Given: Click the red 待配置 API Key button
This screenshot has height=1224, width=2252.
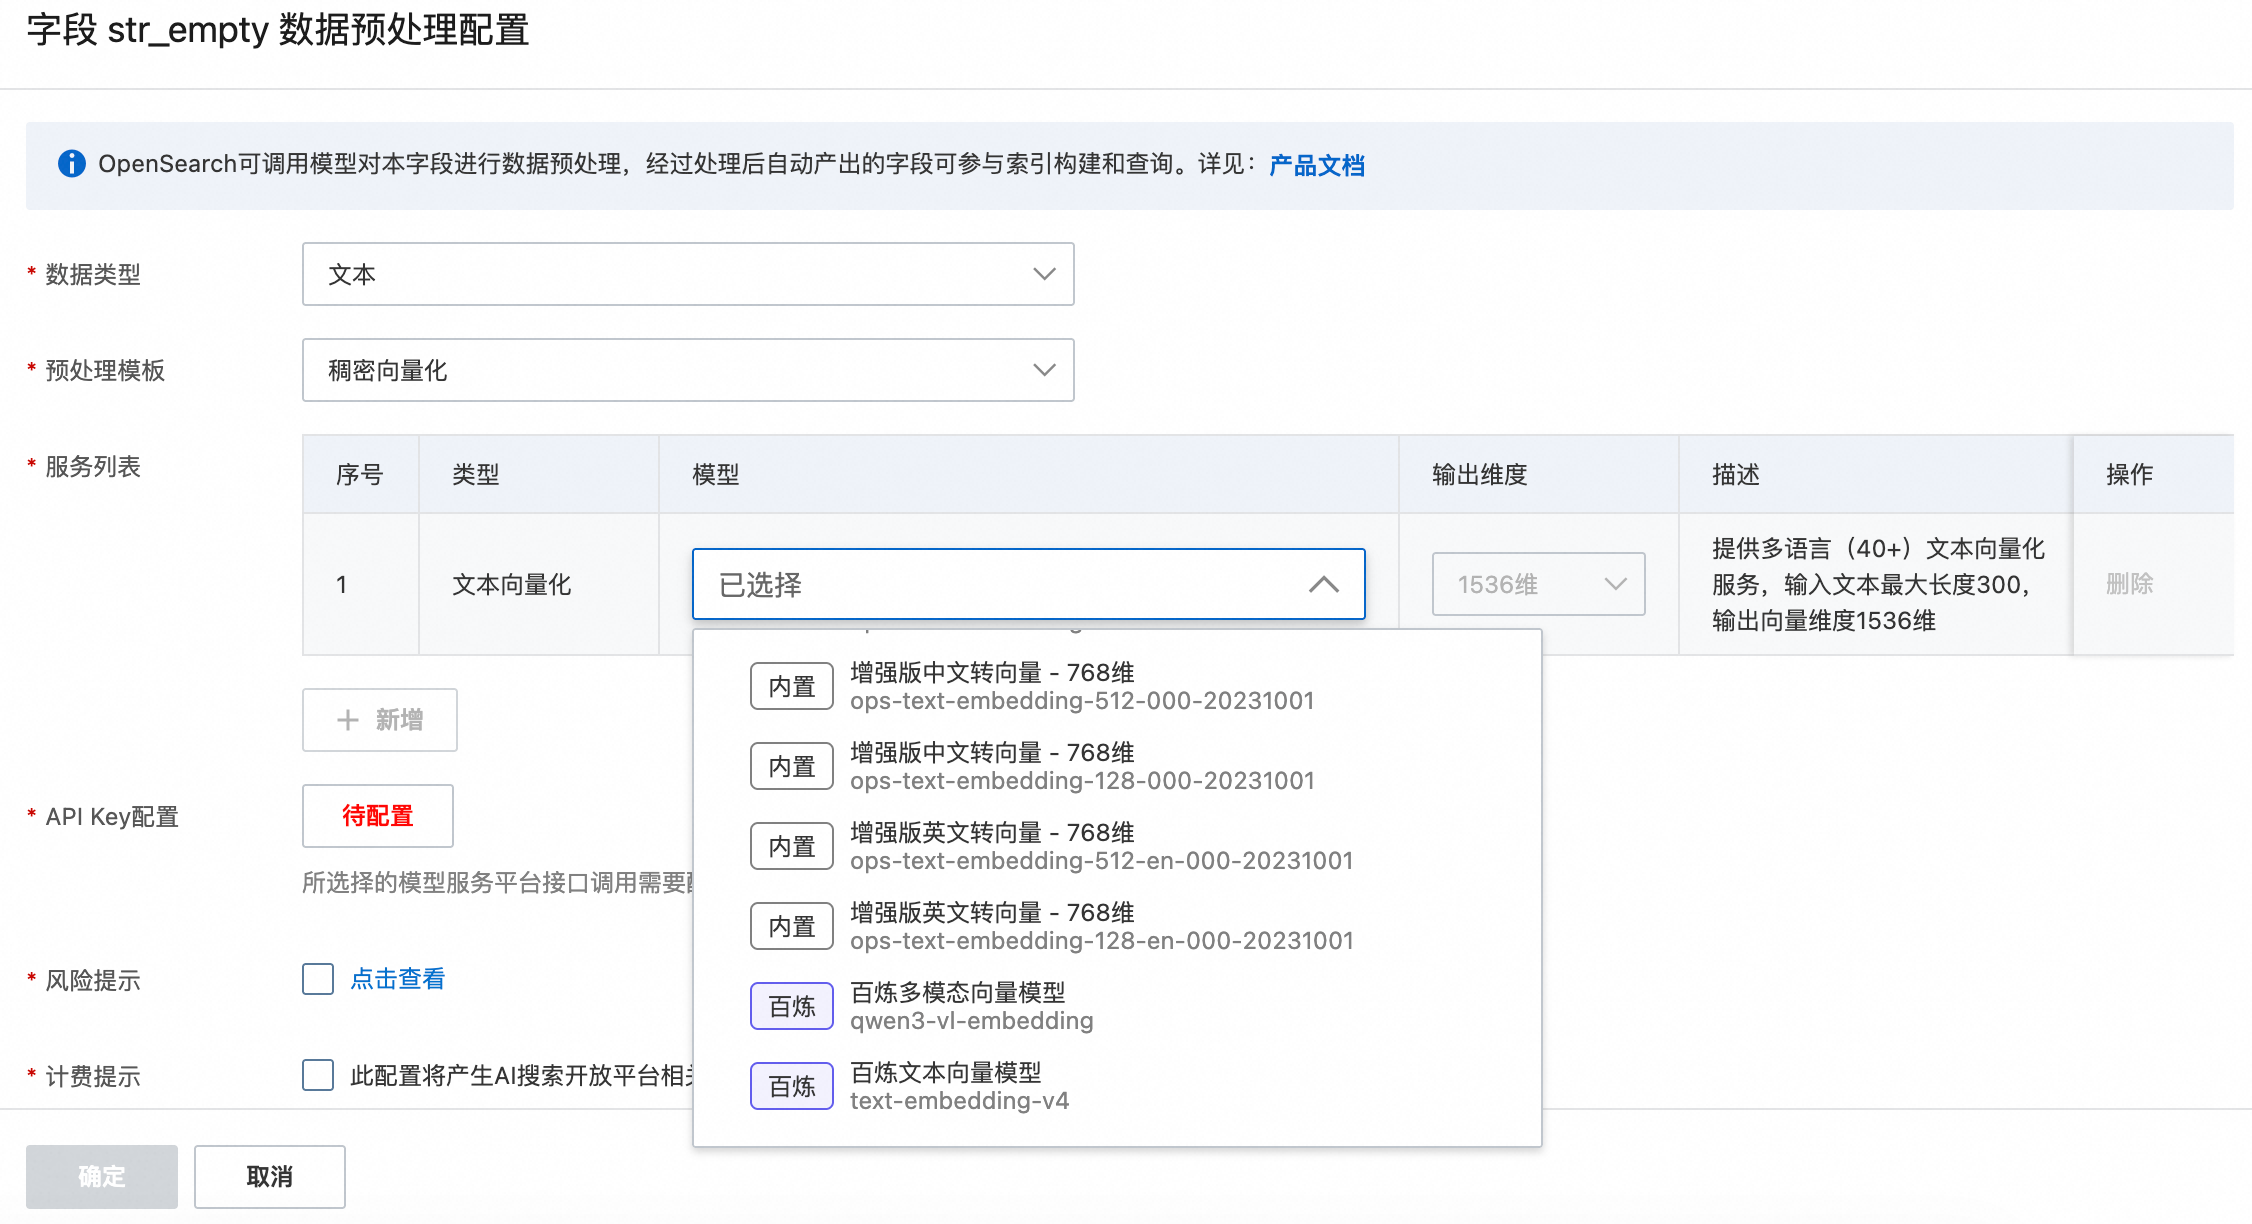Looking at the screenshot, I should (378, 816).
